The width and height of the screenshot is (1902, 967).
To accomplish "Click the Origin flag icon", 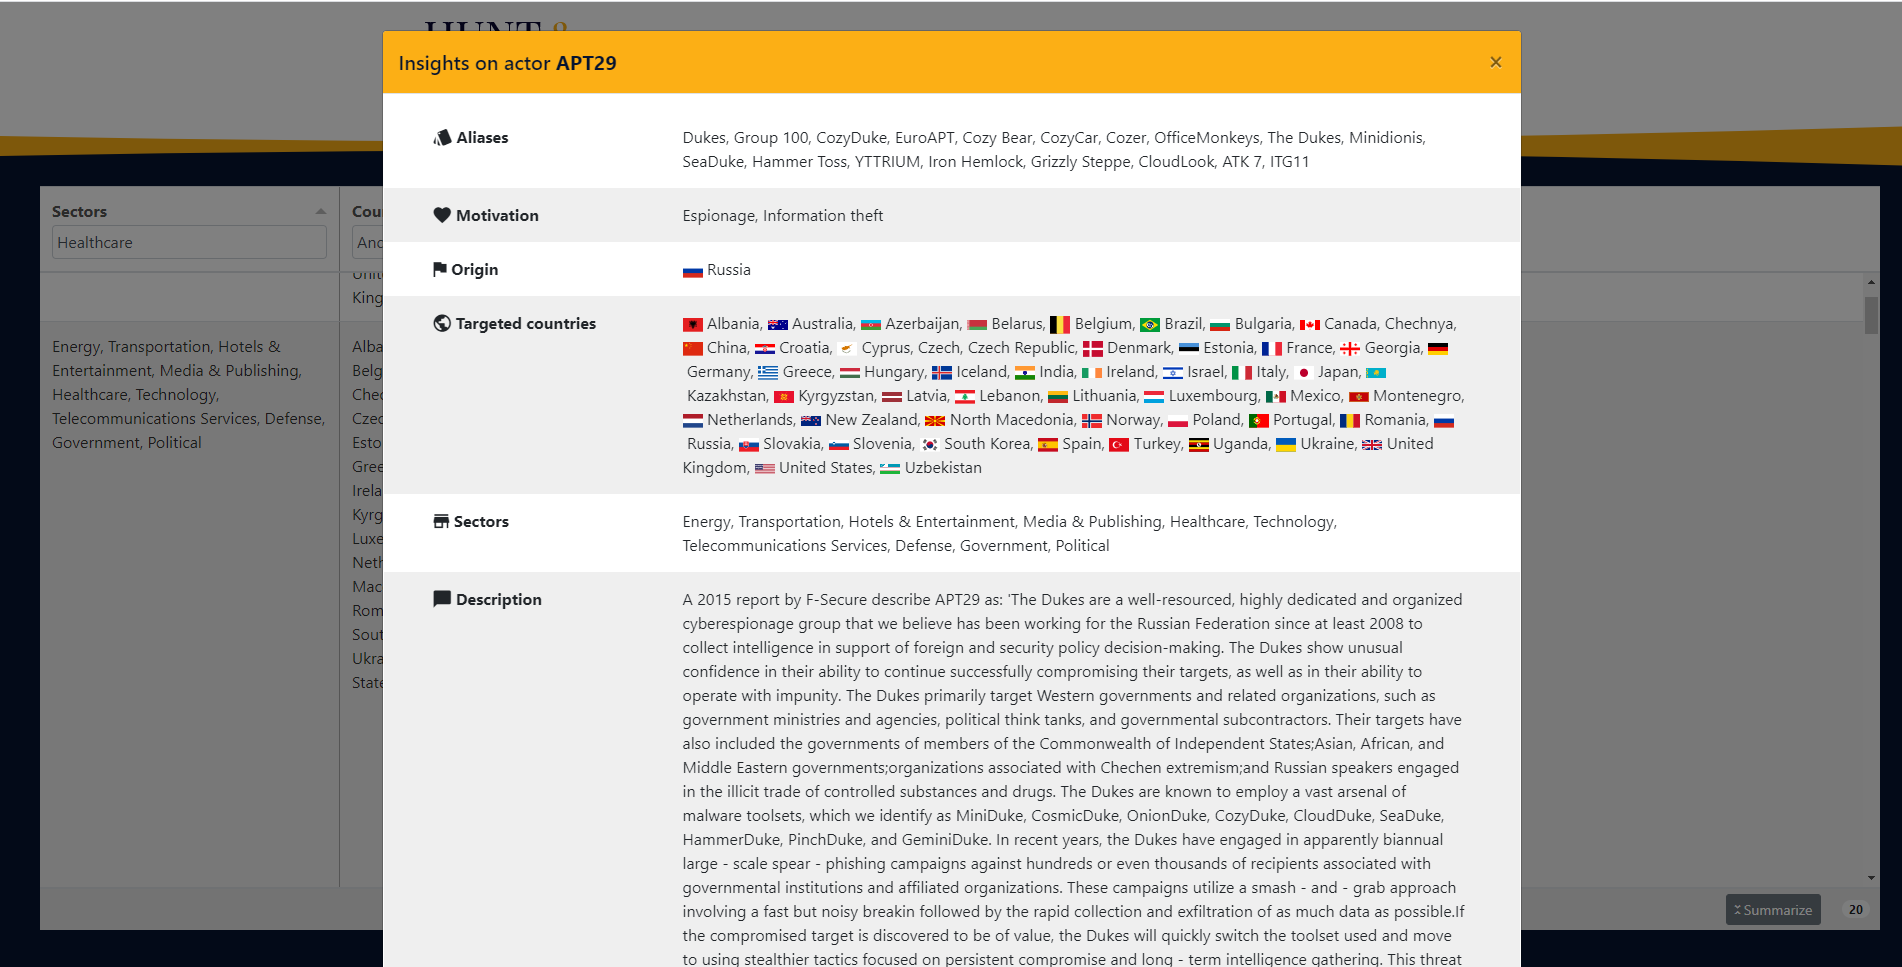I will click(440, 269).
